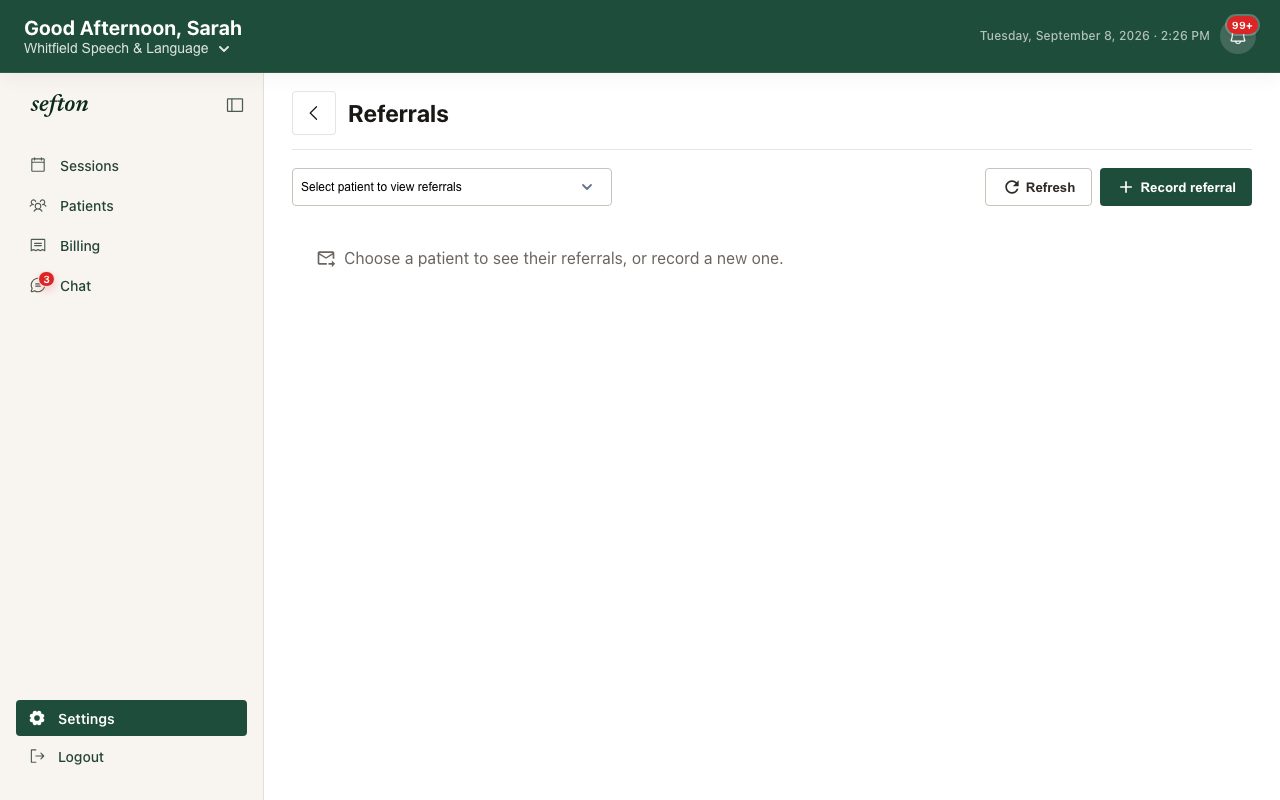Click the sefton logo

pyautogui.click(x=60, y=104)
